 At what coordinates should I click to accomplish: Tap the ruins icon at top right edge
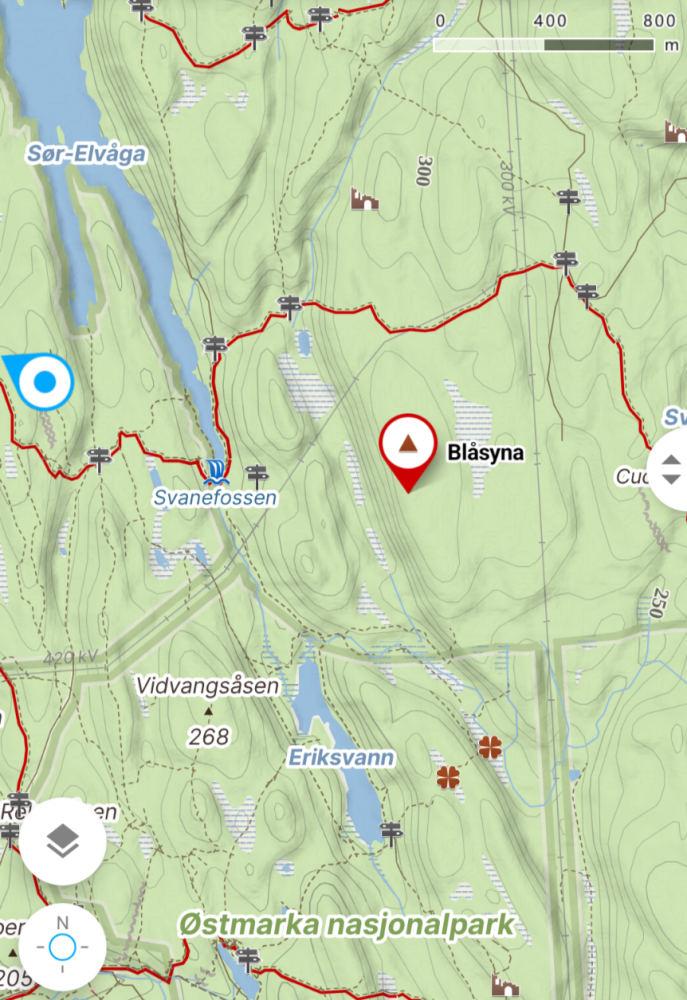(x=676, y=131)
